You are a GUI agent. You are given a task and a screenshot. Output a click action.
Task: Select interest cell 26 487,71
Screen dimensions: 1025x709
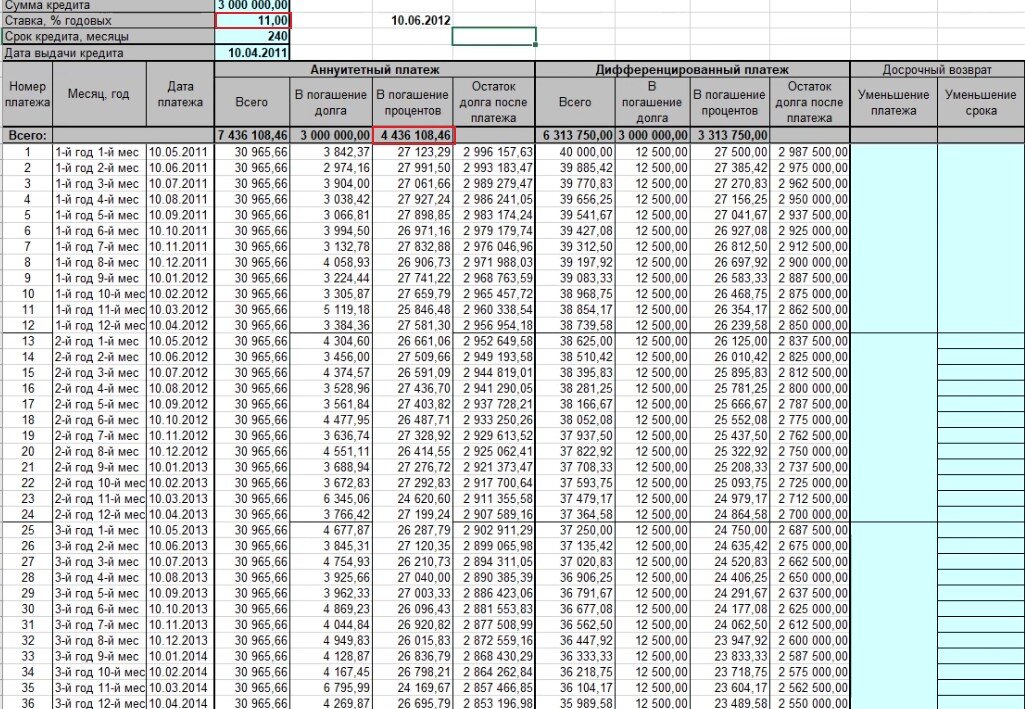(x=413, y=420)
